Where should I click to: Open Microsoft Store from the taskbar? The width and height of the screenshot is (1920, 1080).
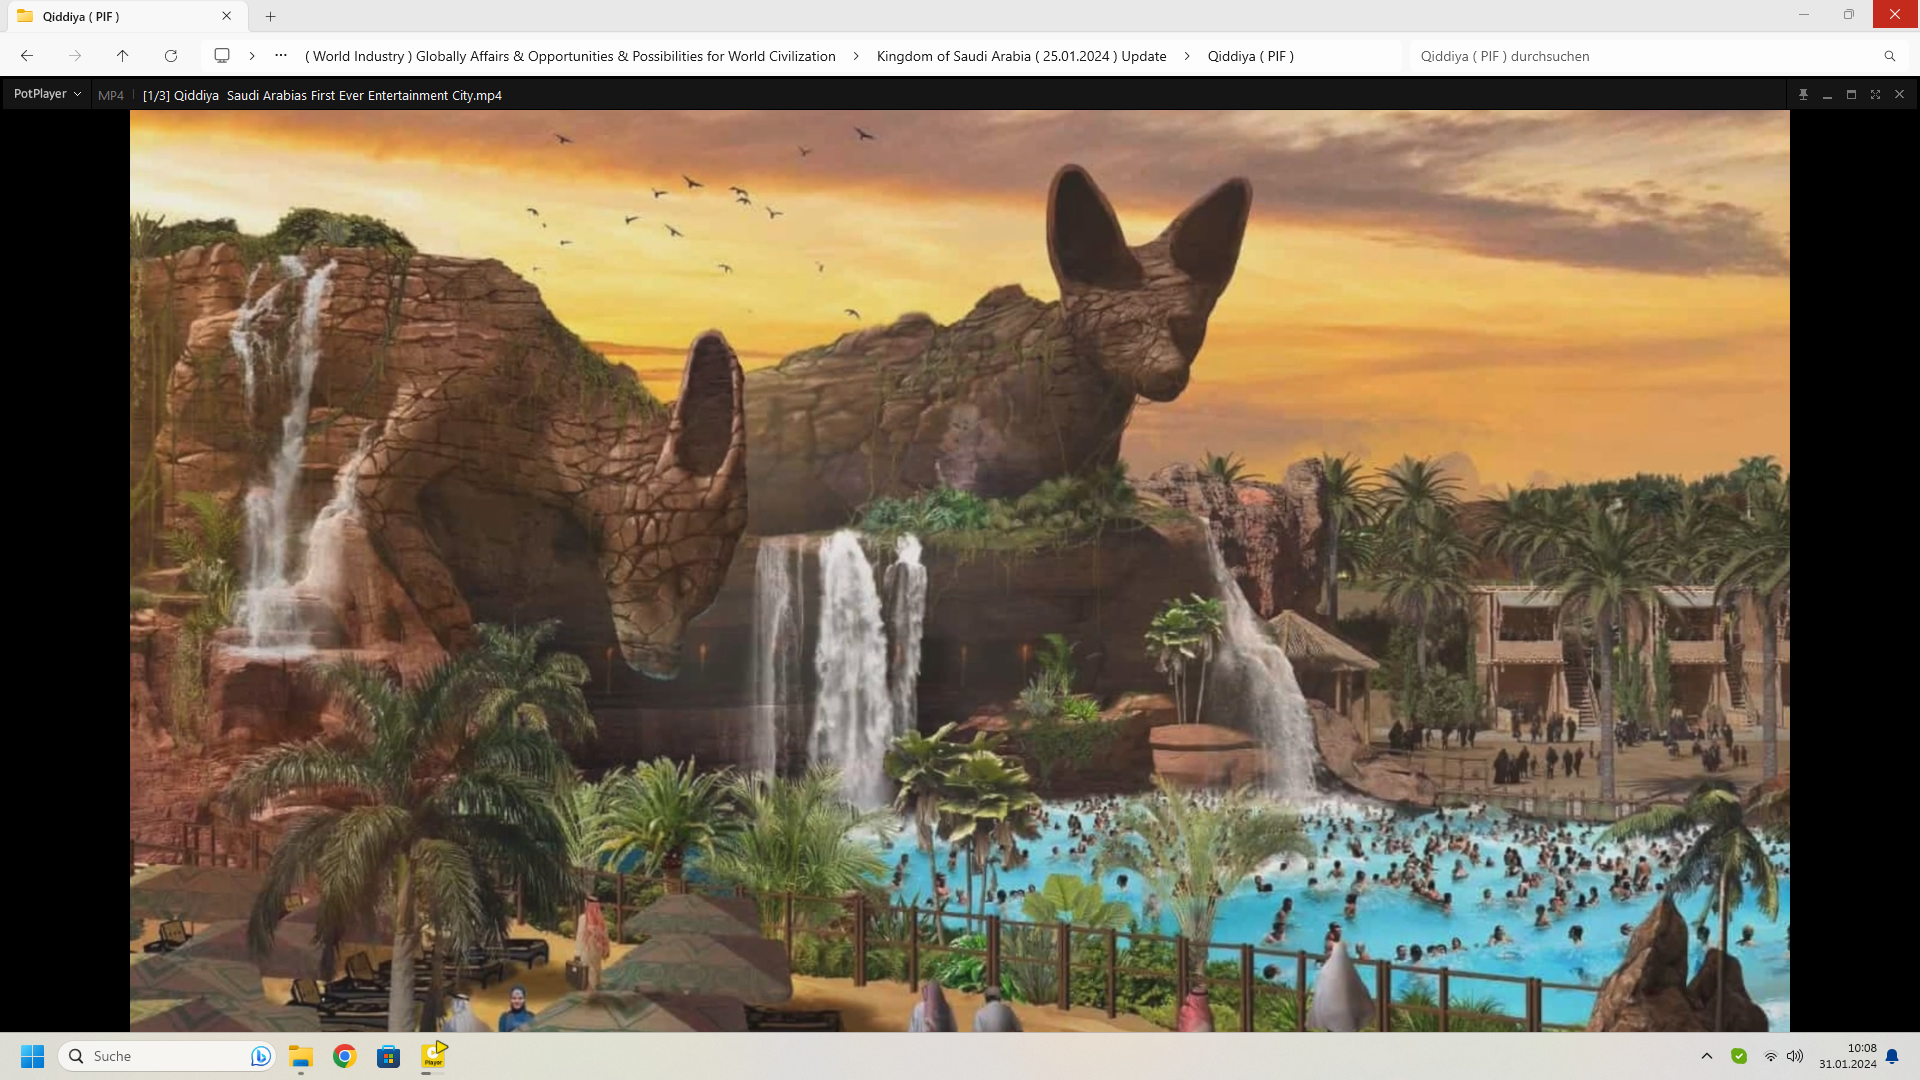tap(389, 1056)
